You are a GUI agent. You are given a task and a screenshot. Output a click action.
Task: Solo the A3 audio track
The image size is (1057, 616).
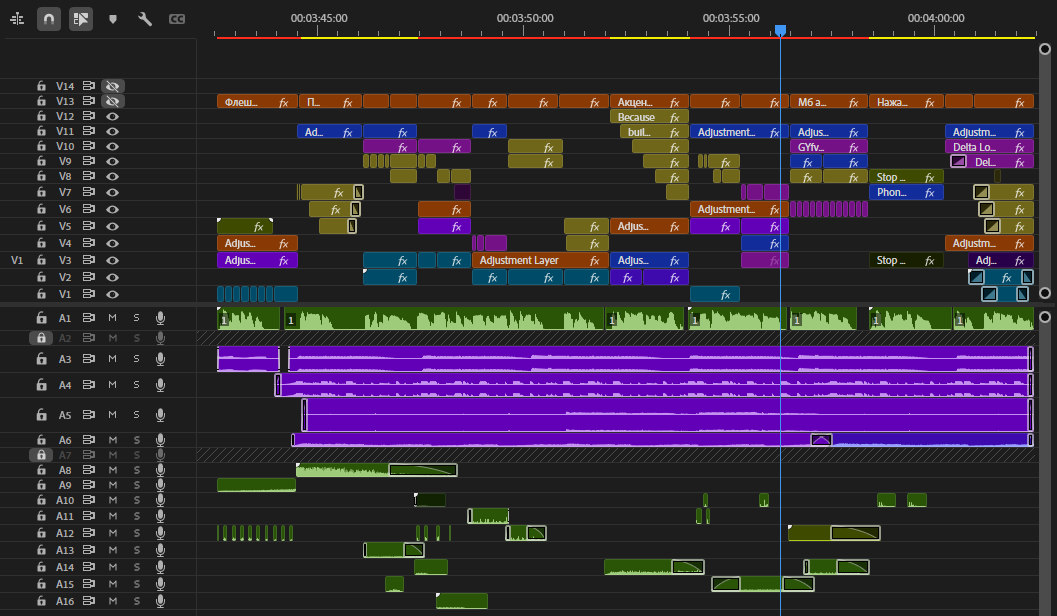(x=135, y=358)
